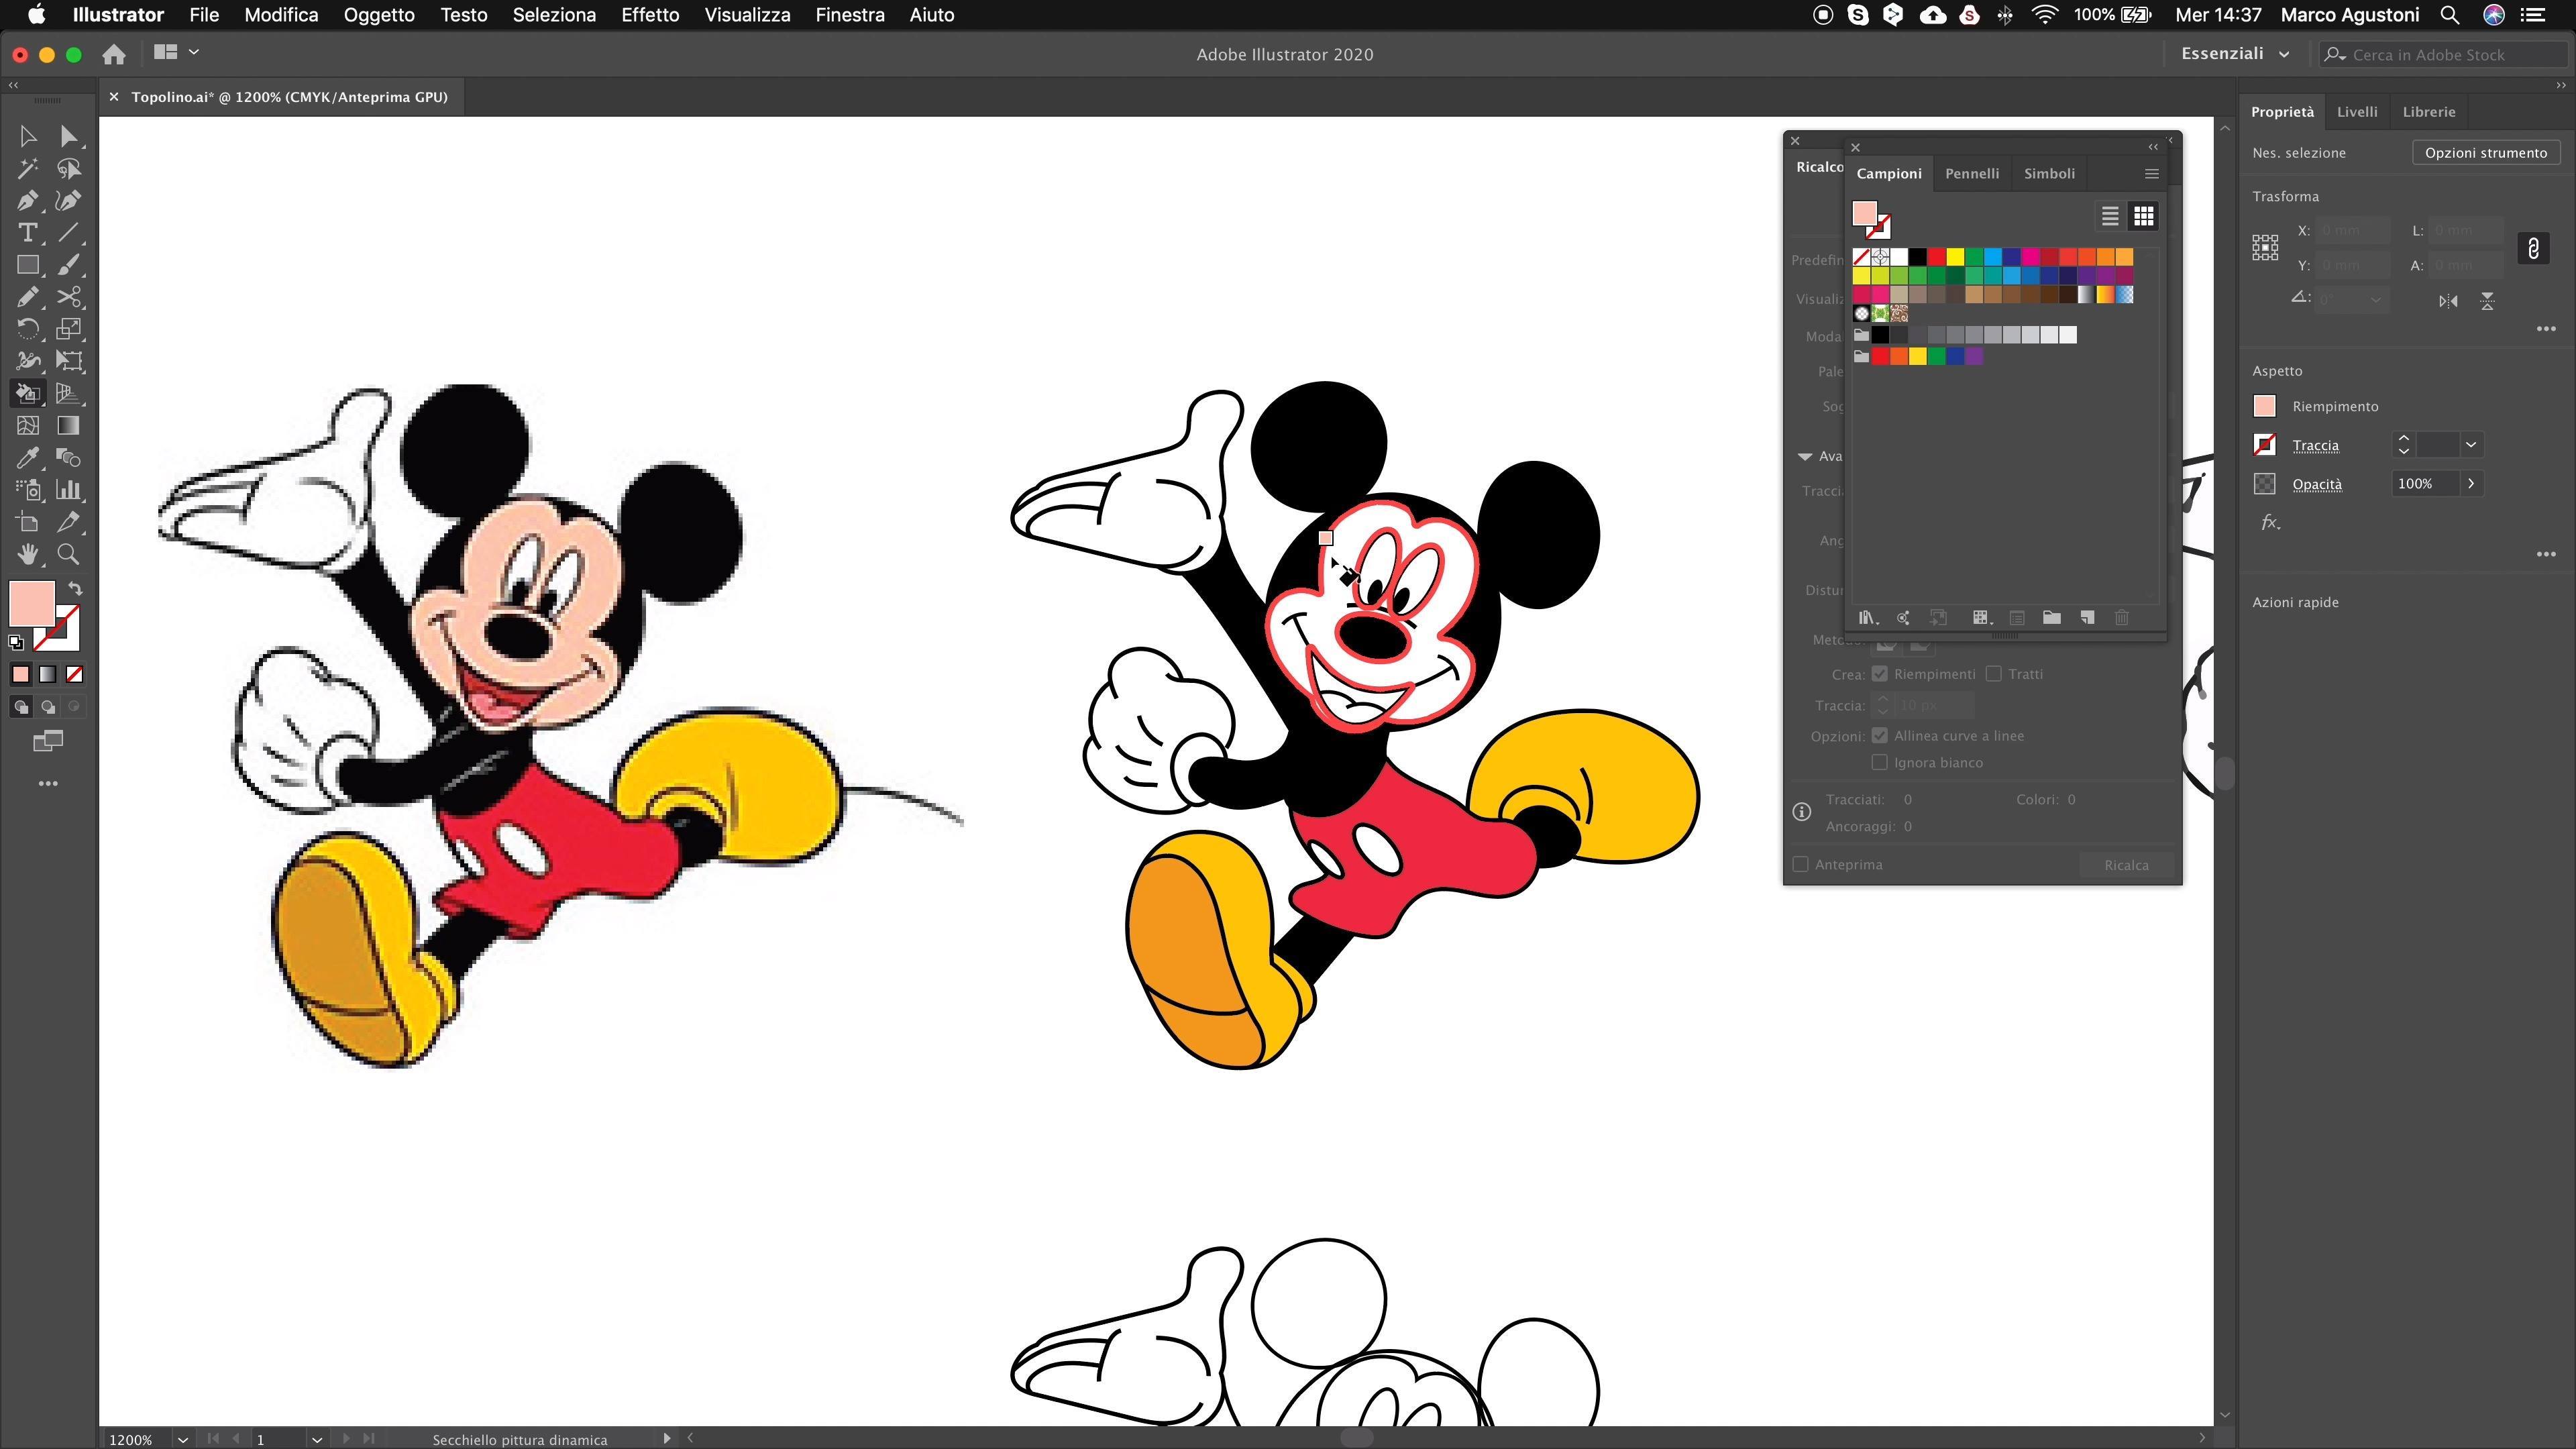Switch Swatches panel to thumbnail grid view

click(2143, 216)
